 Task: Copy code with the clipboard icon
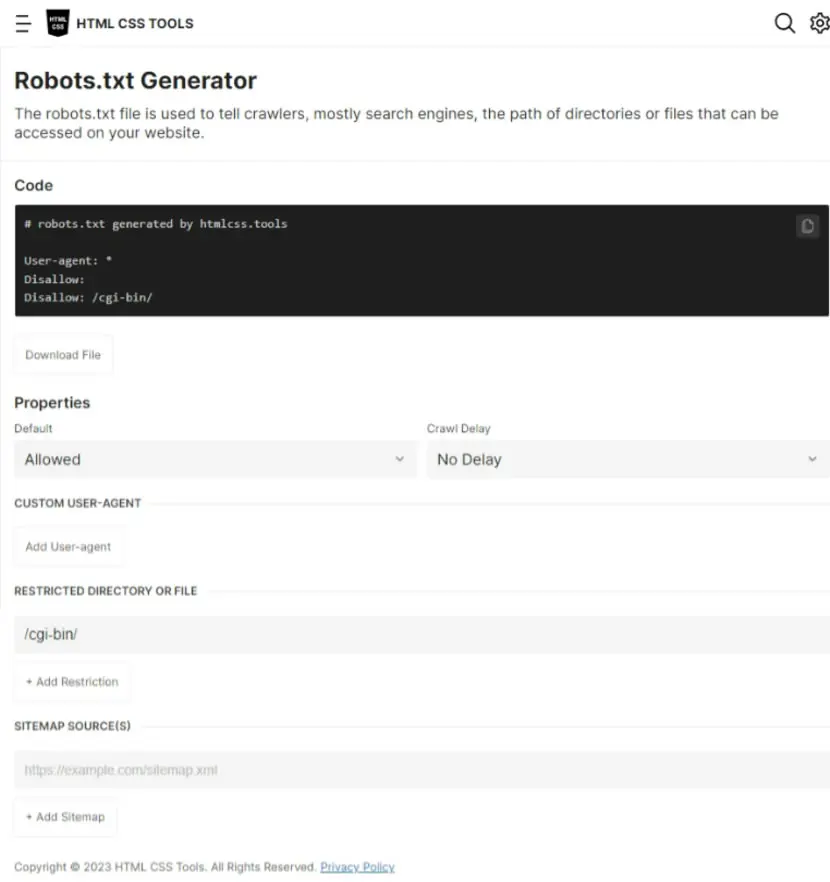coord(808,226)
